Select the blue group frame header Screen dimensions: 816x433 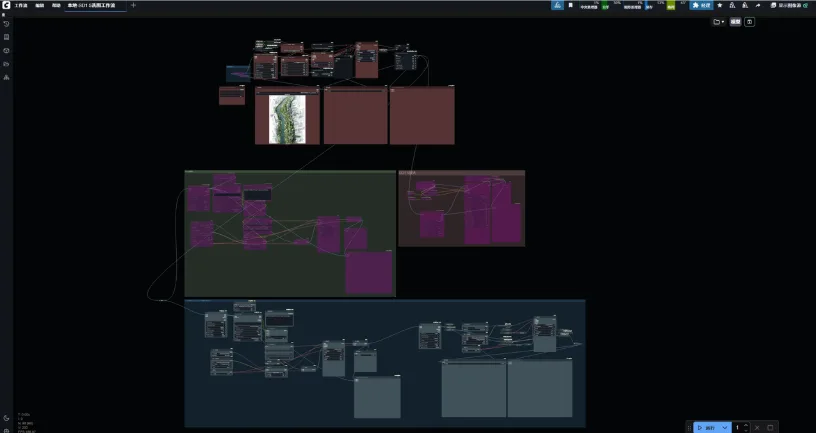coord(385,301)
